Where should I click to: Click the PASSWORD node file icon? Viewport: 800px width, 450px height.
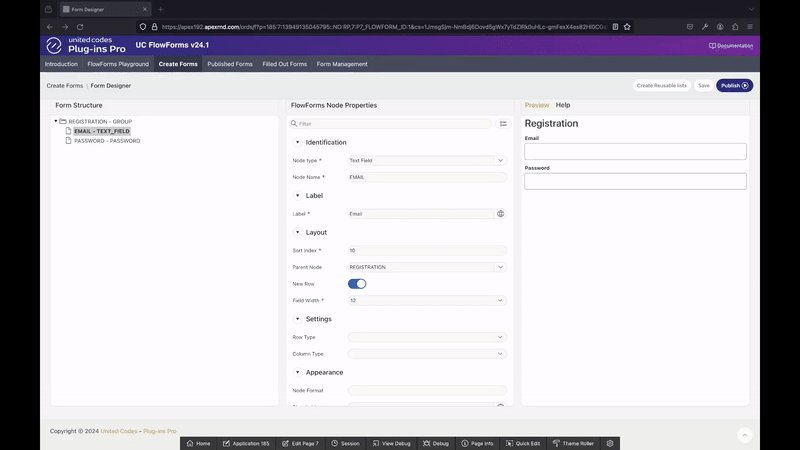tap(68, 141)
